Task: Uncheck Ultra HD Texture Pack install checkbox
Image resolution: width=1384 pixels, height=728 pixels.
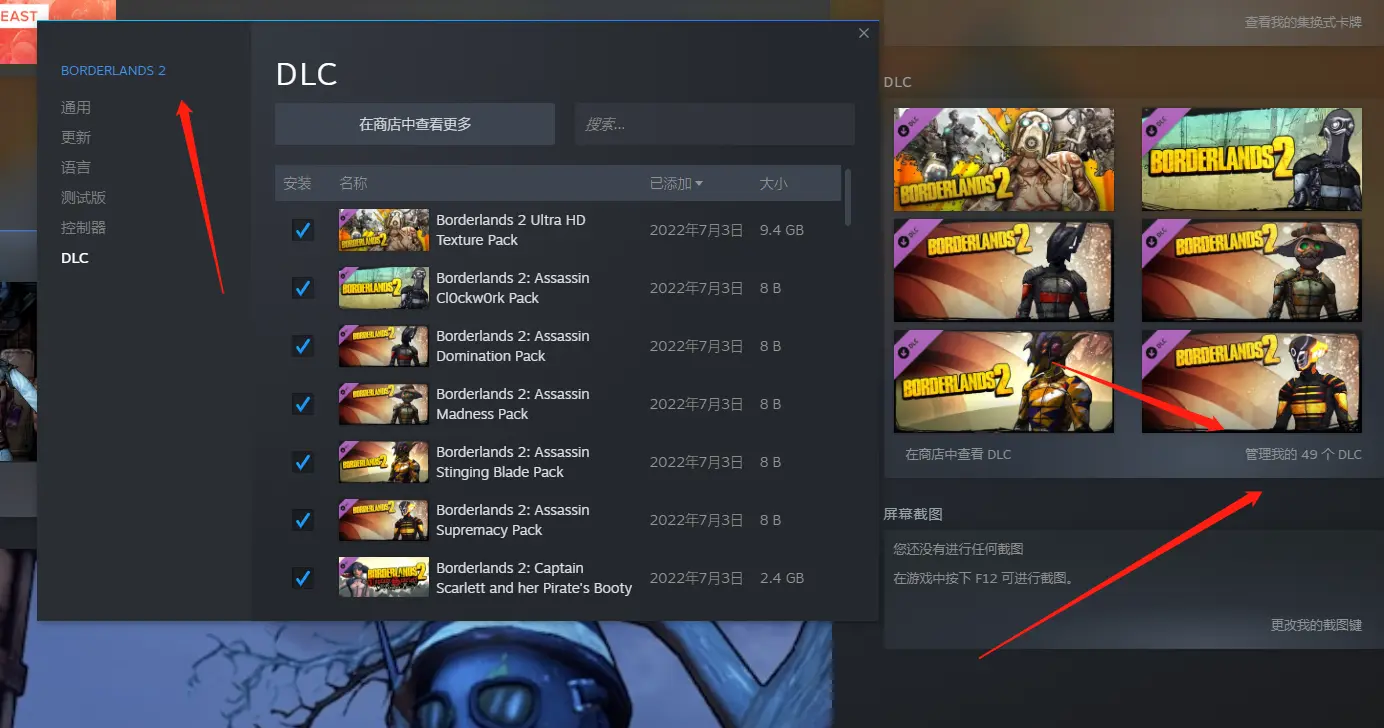Action: (302, 230)
